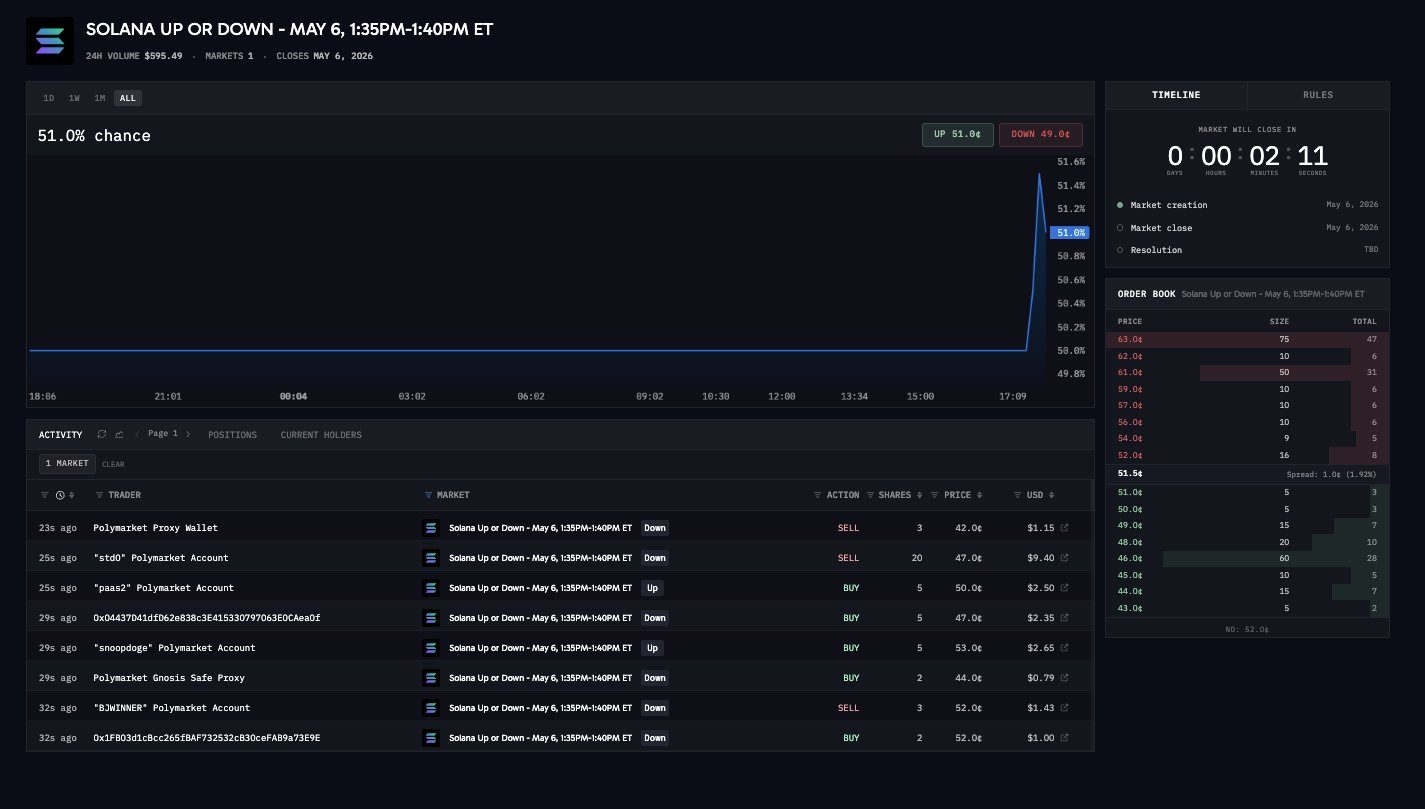Click the UP 51.0¢ button
The width and height of the screenshot is (1425, 809).
(x=958, y=135)
